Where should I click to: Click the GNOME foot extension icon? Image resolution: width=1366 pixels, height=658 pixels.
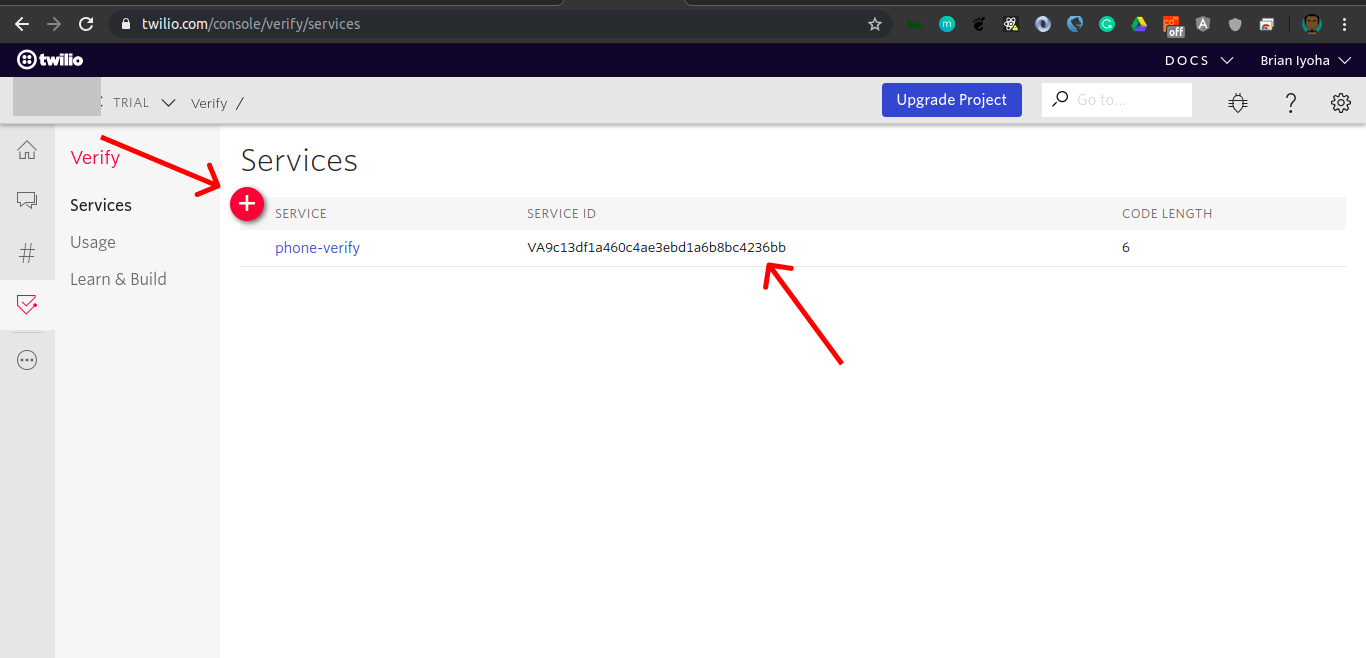tap(979, 24)
